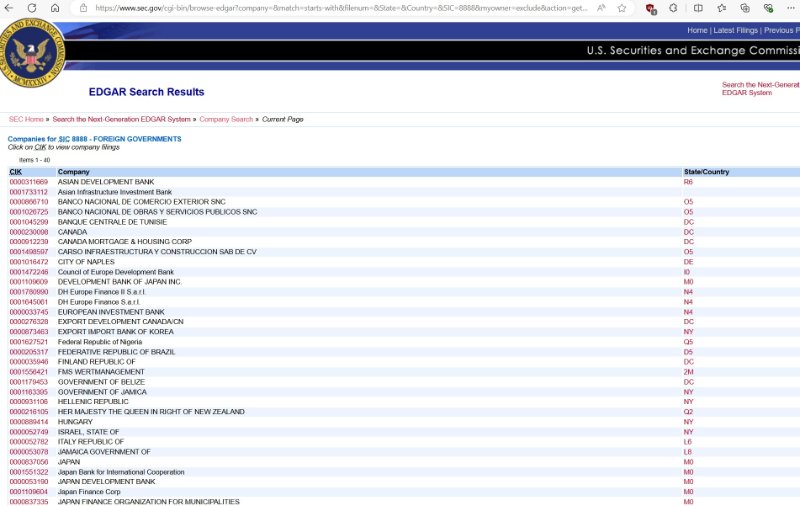Viewport: 800px width, 506px height.
Task: Open CIK for Hungary
Action: (x=29, y=422)
